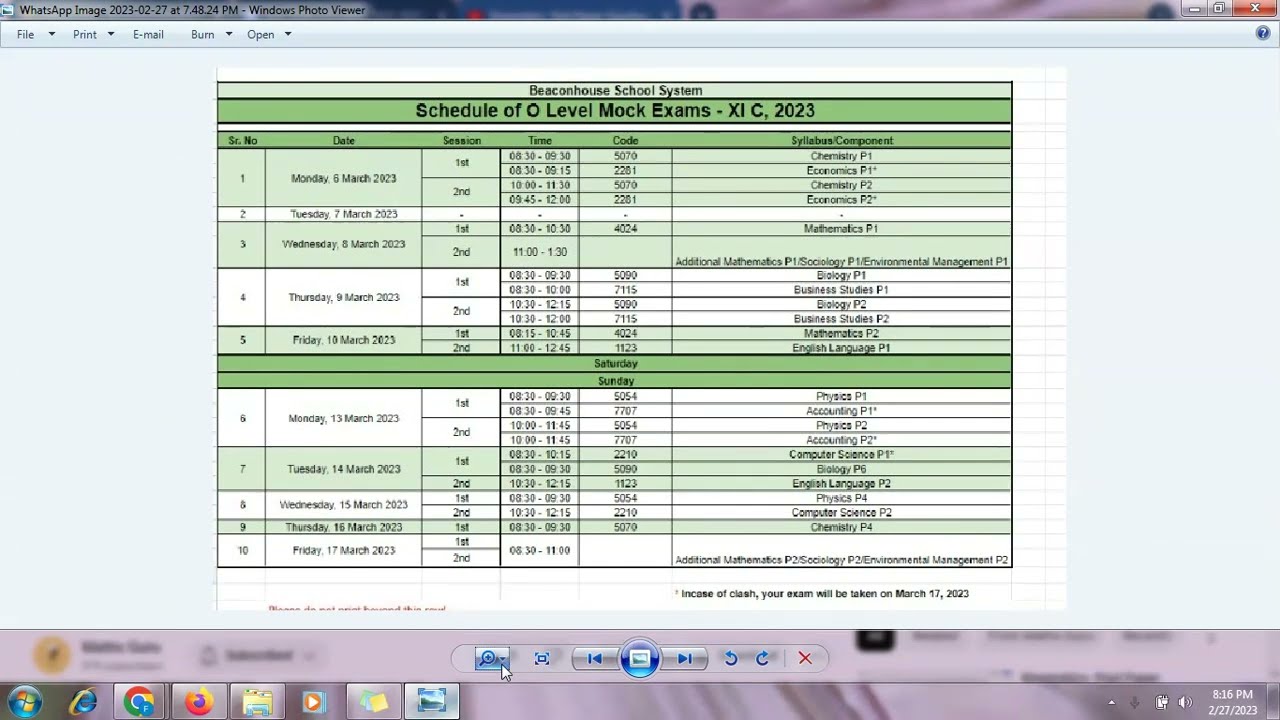The height and width of the screenshot is (720, 1280).
Task: Click the 'Session' column header
Action: 461,141
